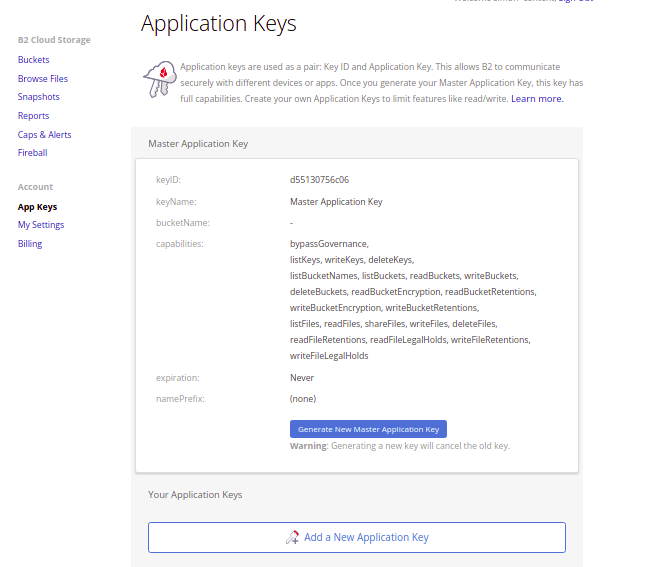Click the keyID value d55130756c06
The image size is (658, 567).
pyautogui.click(x=319, y=180)
